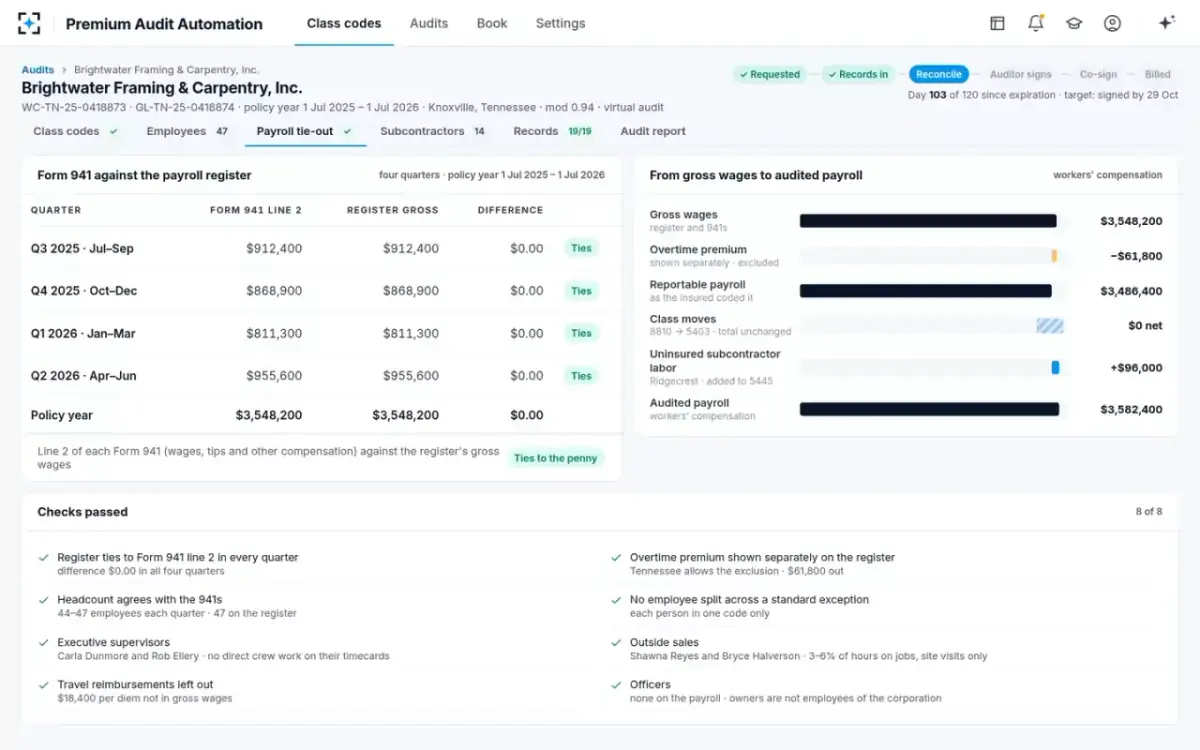Click the Billed workflow step
This screenshot has height=750, width=1200.
[x=1158, y=74]
